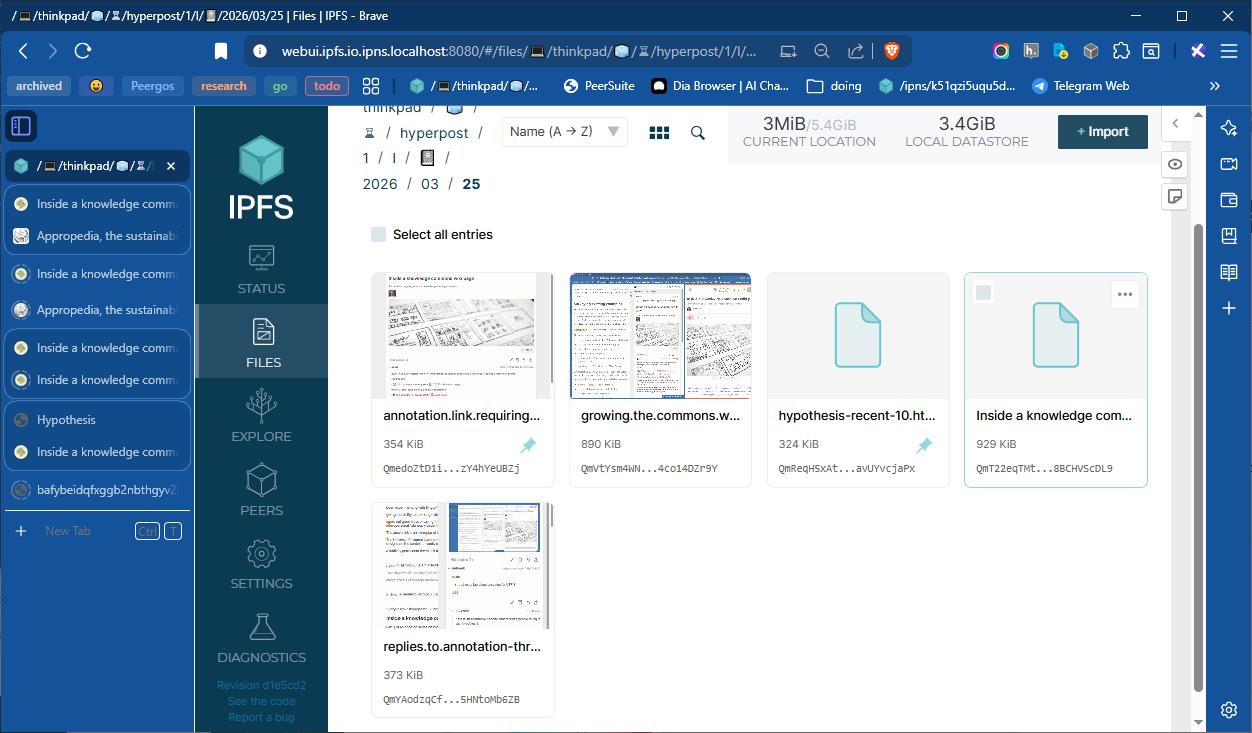Open the Status page in IPFS sidebar
The image size is (1252, 733).
[261, 270]
